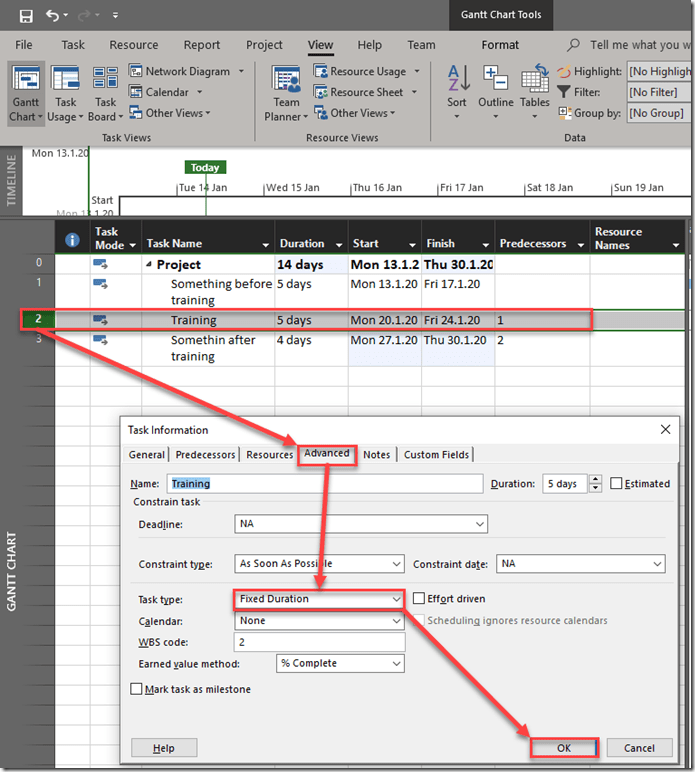Click the Save icon in title bar
Screen dimensions: 695x772
click(26, 16)
